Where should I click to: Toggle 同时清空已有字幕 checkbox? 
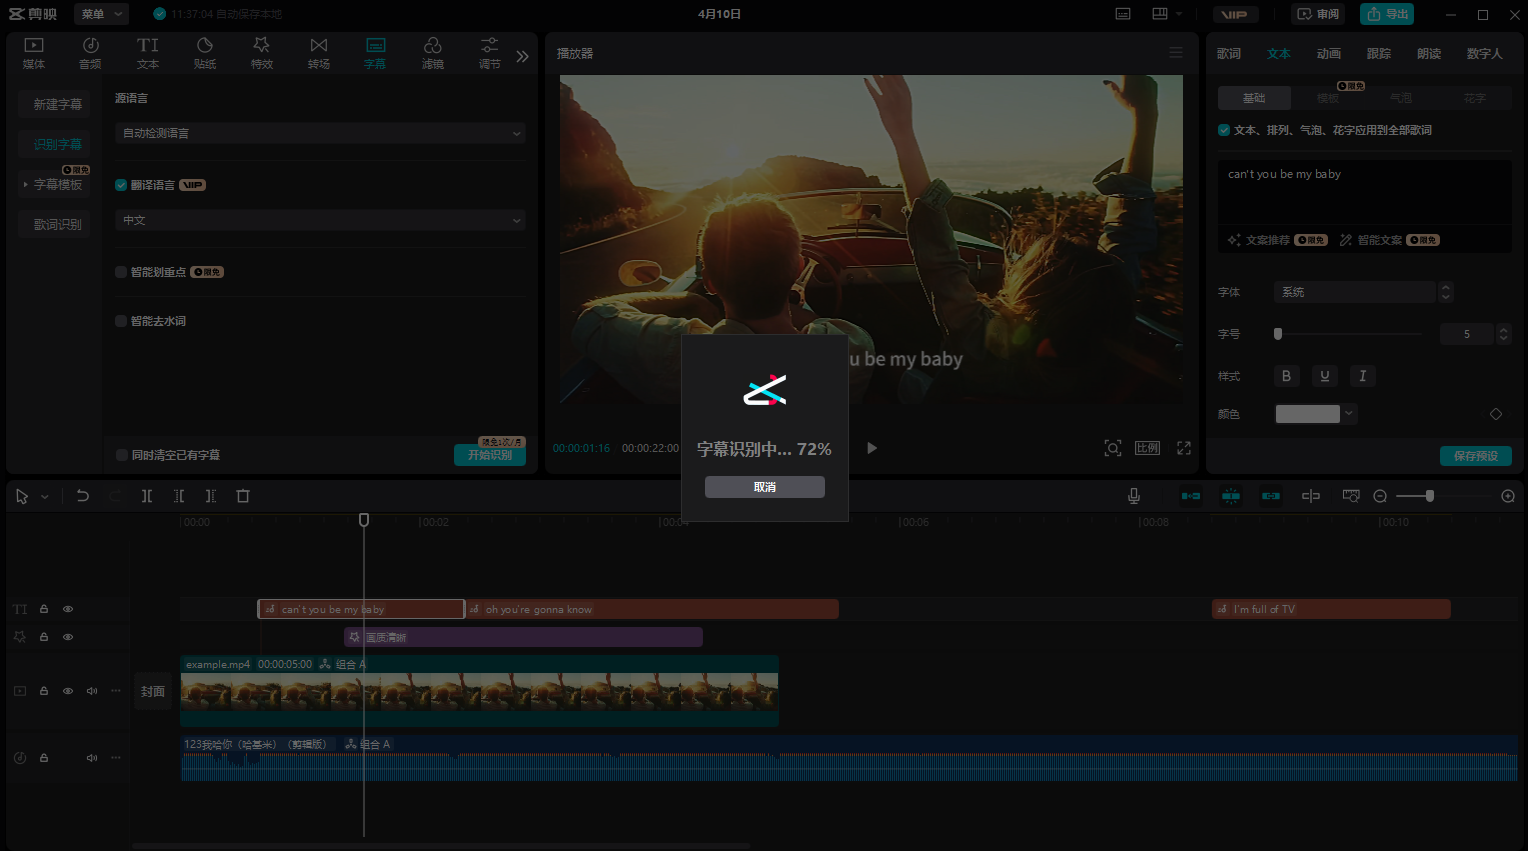122,455
